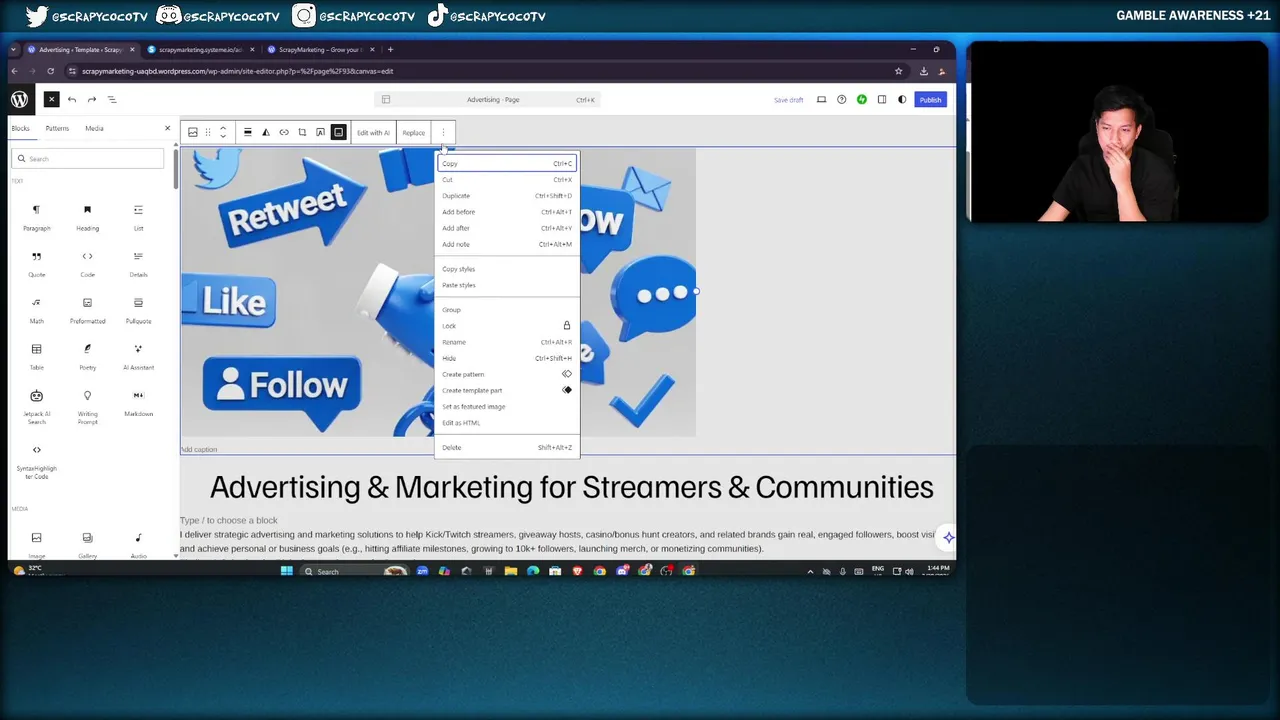1280x720 pixels.
Task: Undo the last change in the editor
Action: click(72, 99)
